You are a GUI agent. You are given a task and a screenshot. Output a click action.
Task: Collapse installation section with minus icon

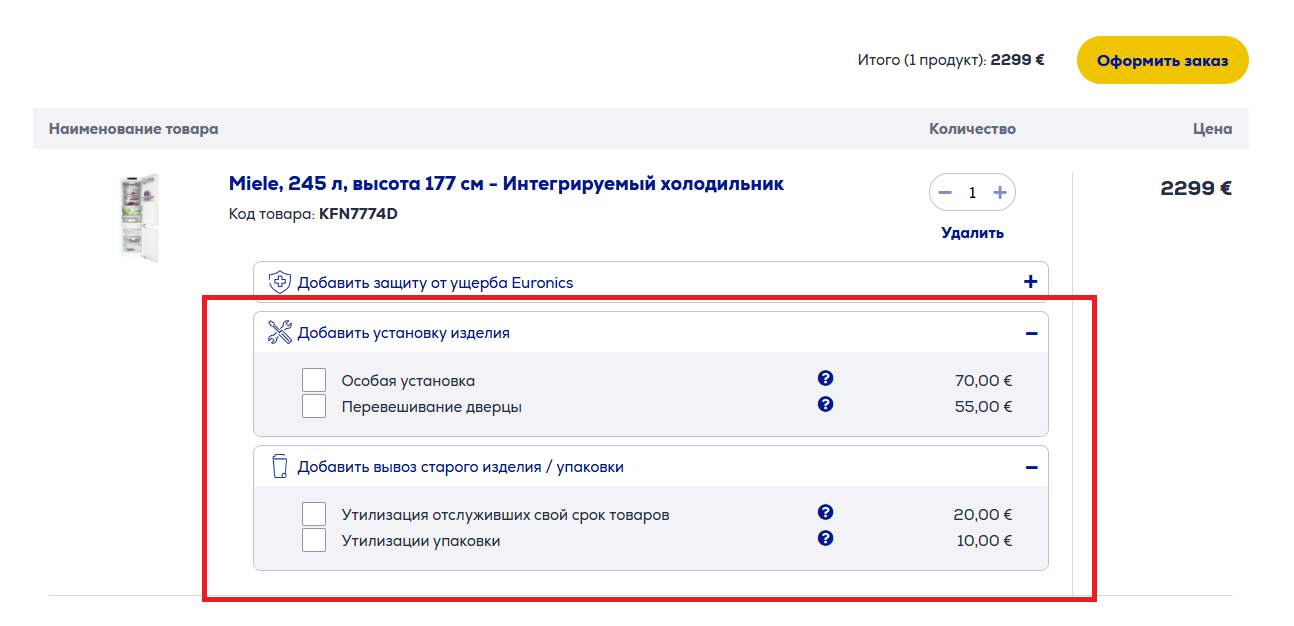click(x=1031, y=333)
